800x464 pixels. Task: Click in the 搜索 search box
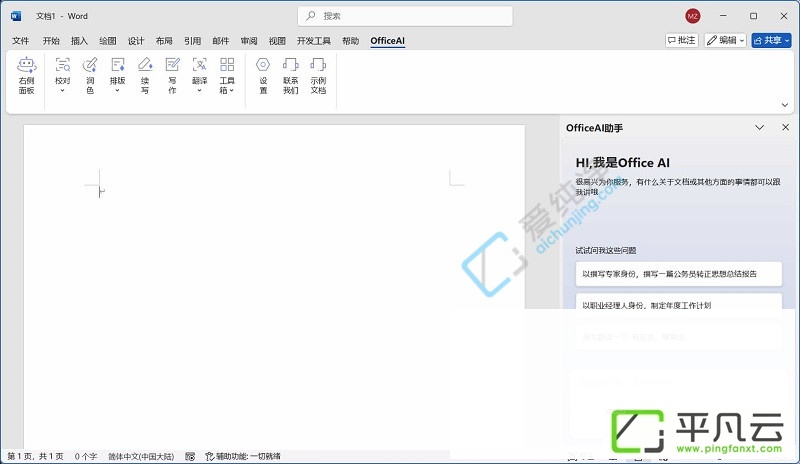click(405, 16)
